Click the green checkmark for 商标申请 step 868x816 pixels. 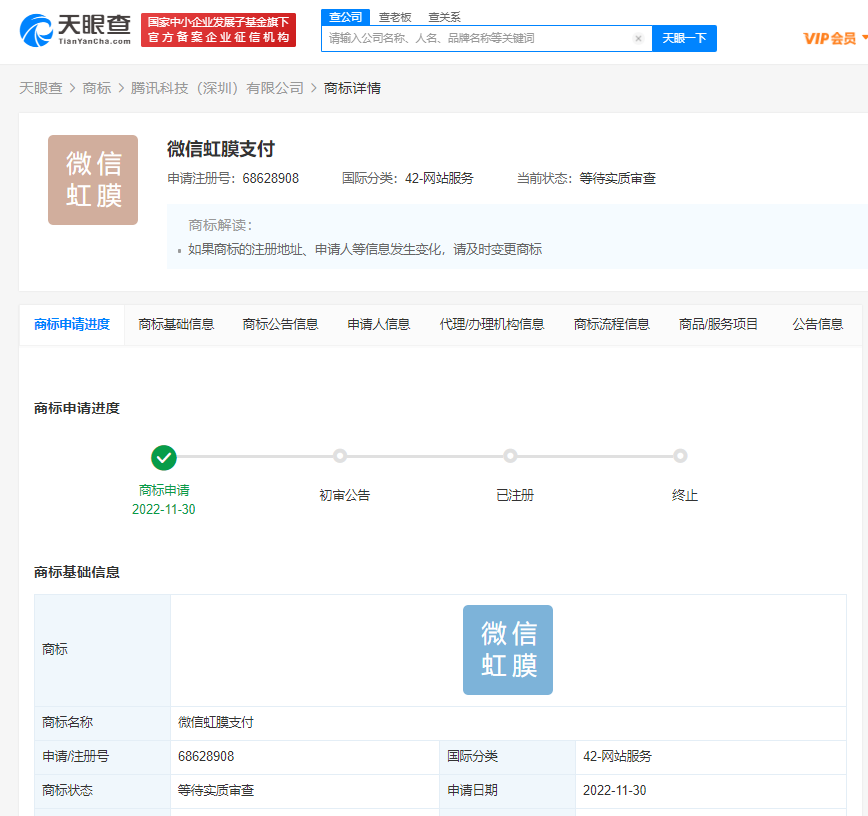click(x=164, y=457)
